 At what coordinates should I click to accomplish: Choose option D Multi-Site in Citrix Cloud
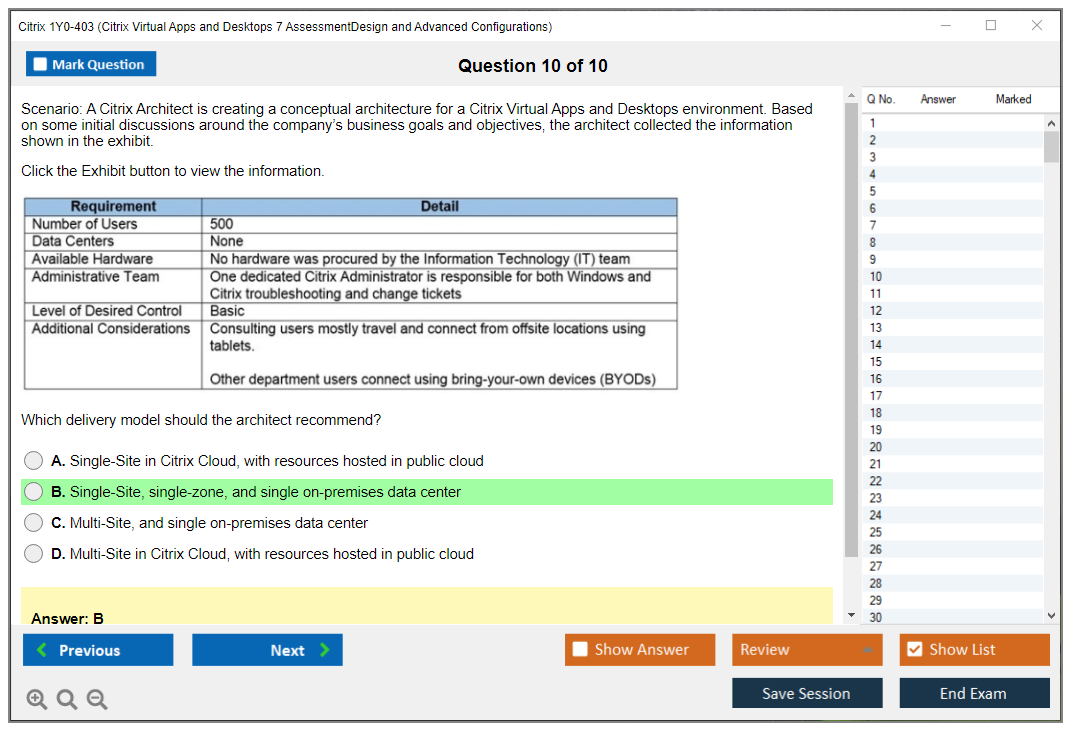[x=34, y=554]
